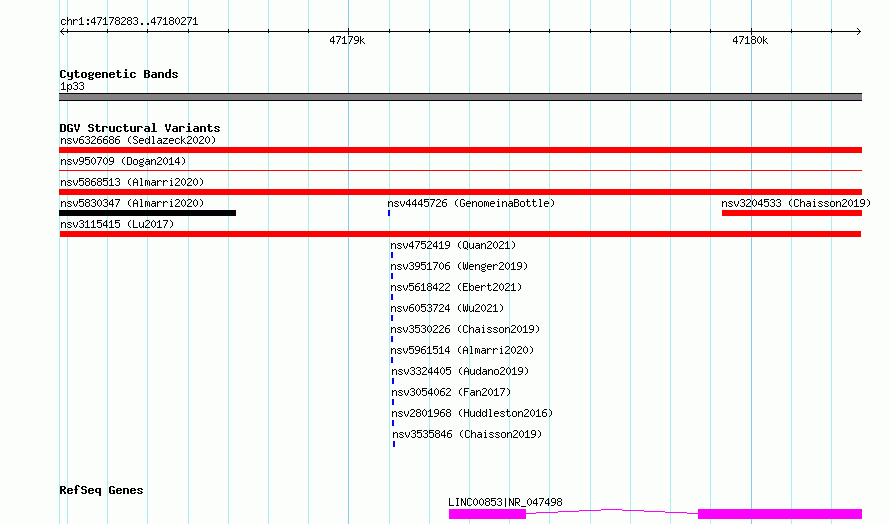Select nsv3324405 (Audano2019) variant
Image resolution: width=890 pixels, height=524 pixels.
click(x=460, y=371)
